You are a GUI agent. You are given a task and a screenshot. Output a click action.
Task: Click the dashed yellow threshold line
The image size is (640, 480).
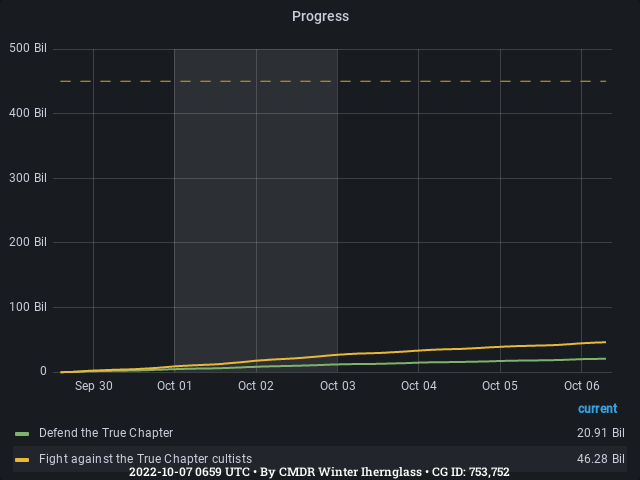pyautogui.click(x=333, y=81)
